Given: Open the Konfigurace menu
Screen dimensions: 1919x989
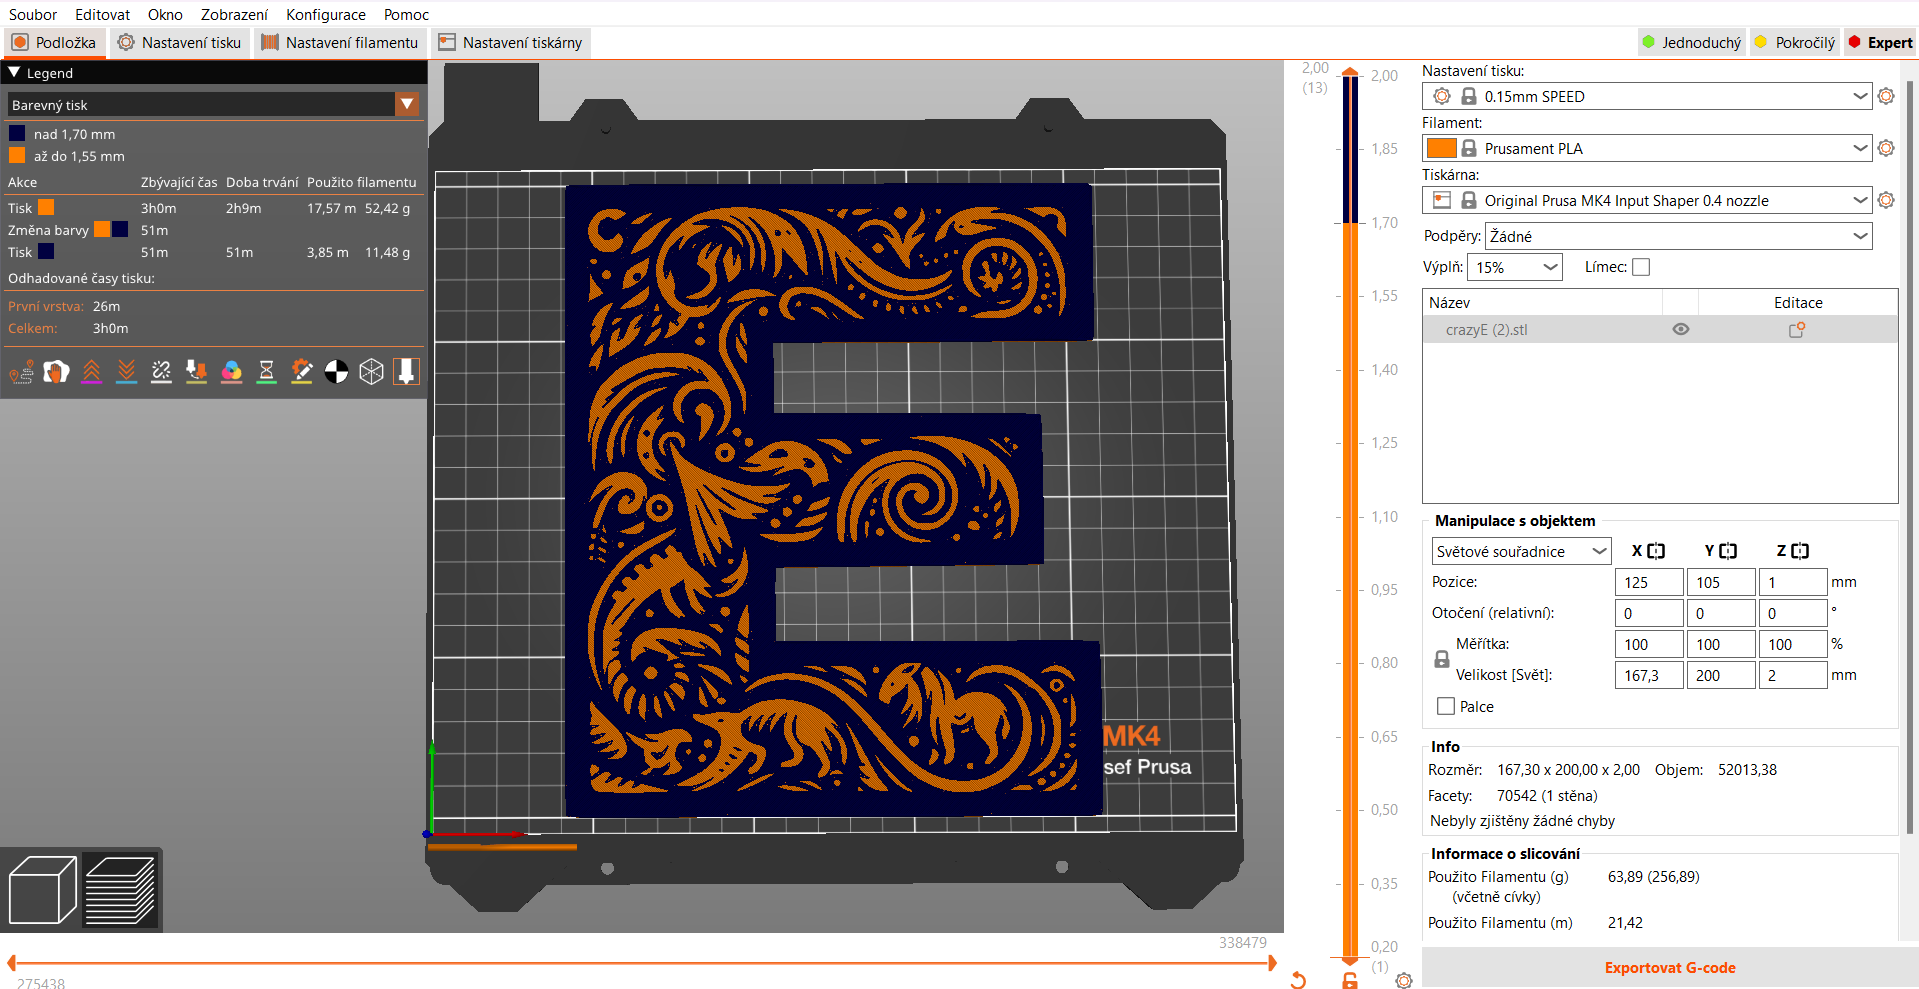Looking at the screenshot, I should [x=326, y=14].
